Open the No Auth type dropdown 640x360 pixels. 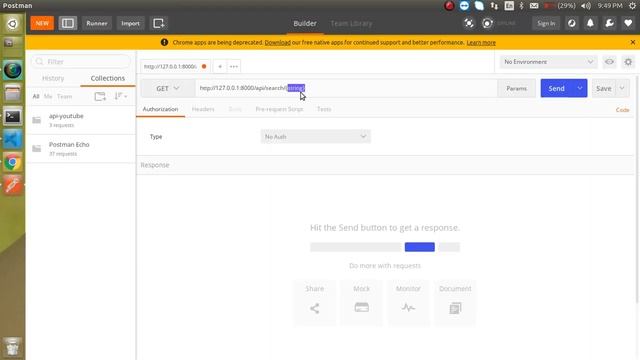tap(316, 136)
